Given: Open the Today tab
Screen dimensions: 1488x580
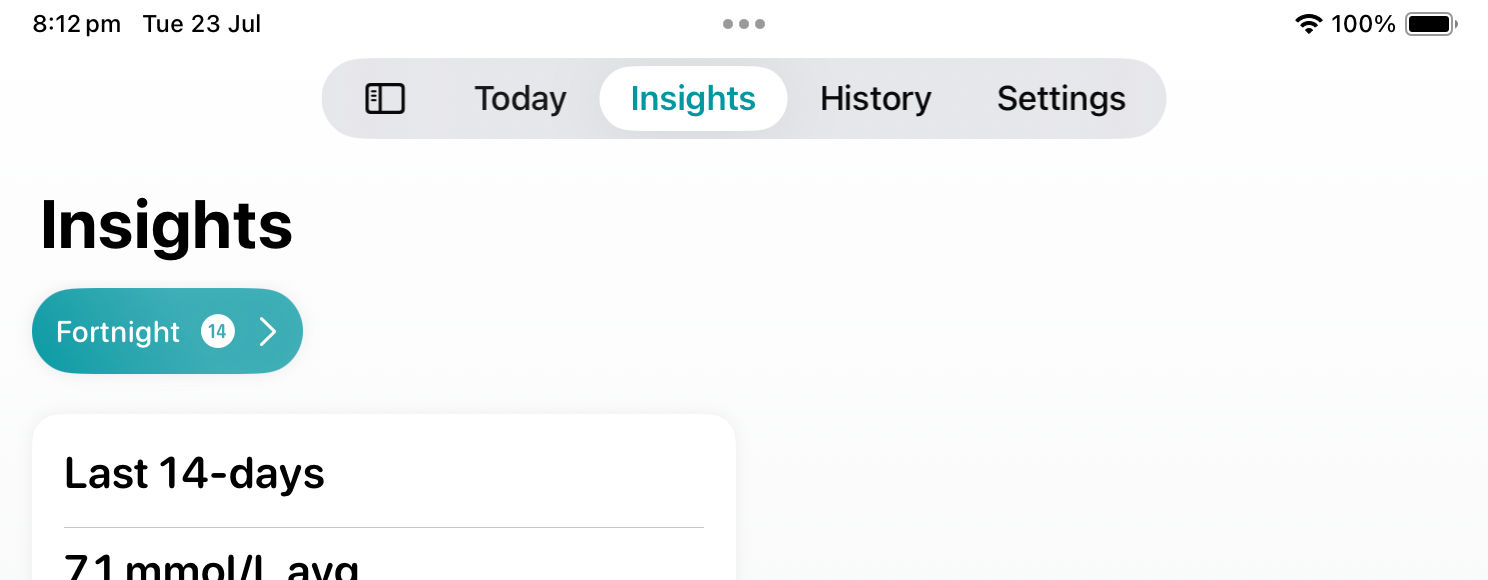Looking at the screenshot, I should (520, 99).
